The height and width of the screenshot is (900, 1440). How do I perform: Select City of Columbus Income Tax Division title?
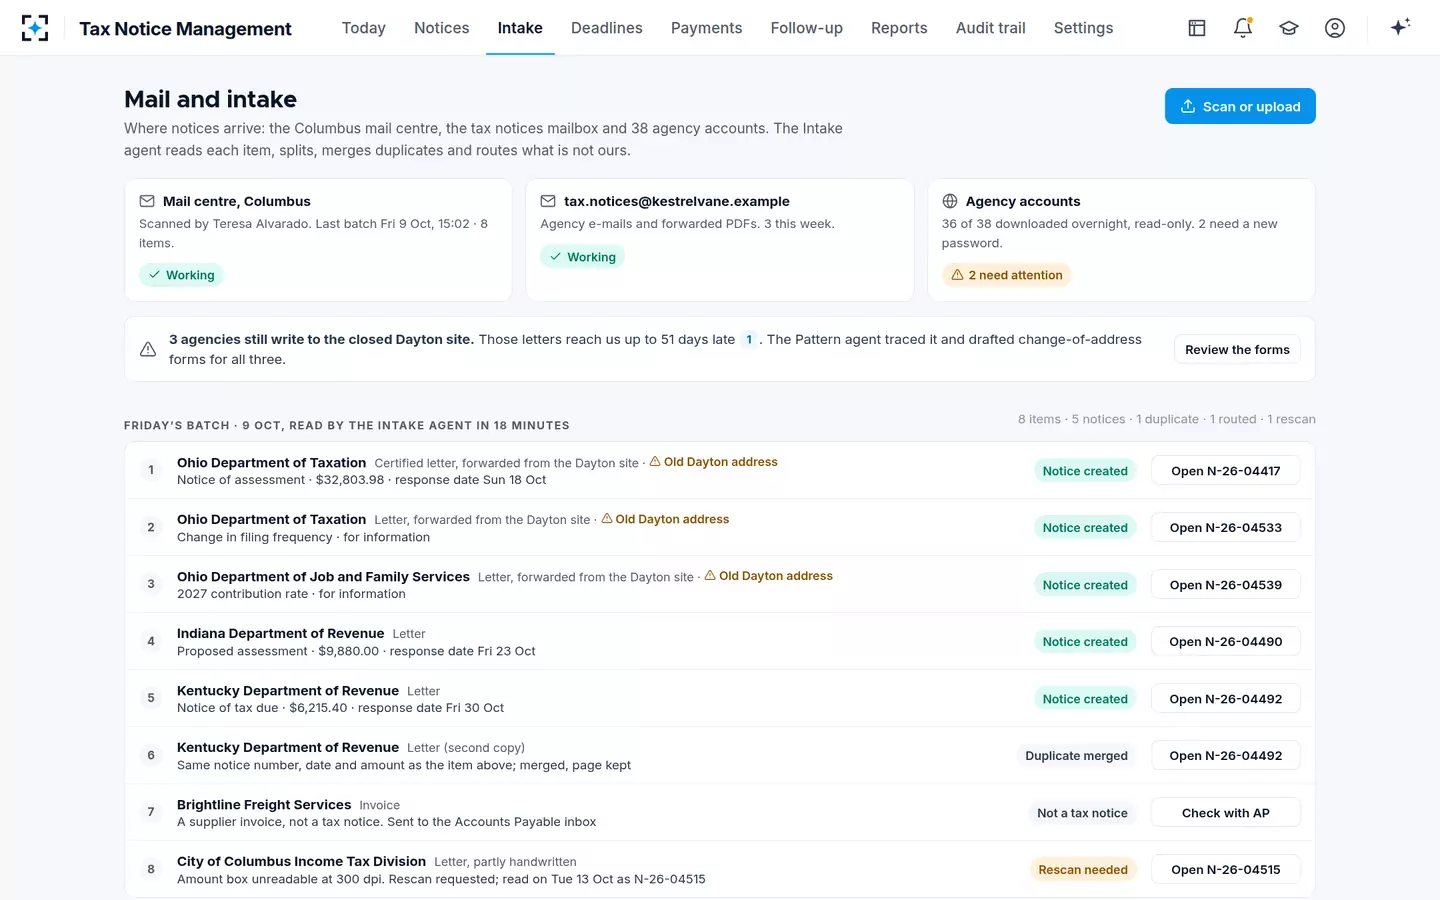click(302, 861)
